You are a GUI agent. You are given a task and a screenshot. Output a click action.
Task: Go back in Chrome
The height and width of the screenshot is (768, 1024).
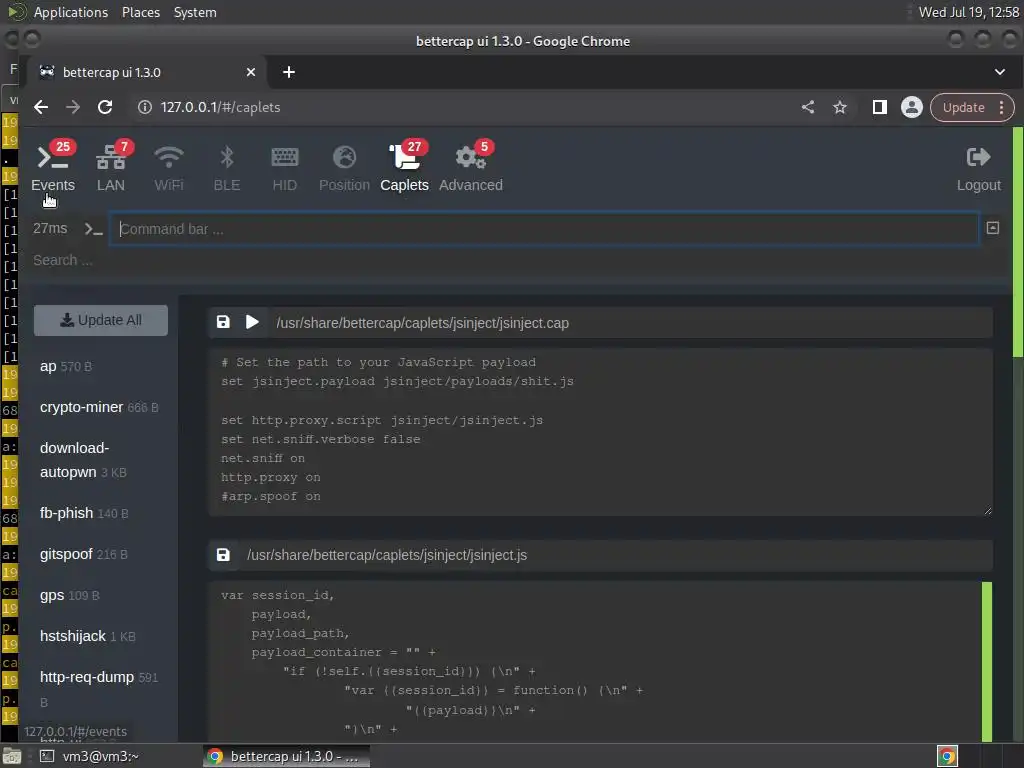coord(41,107)
